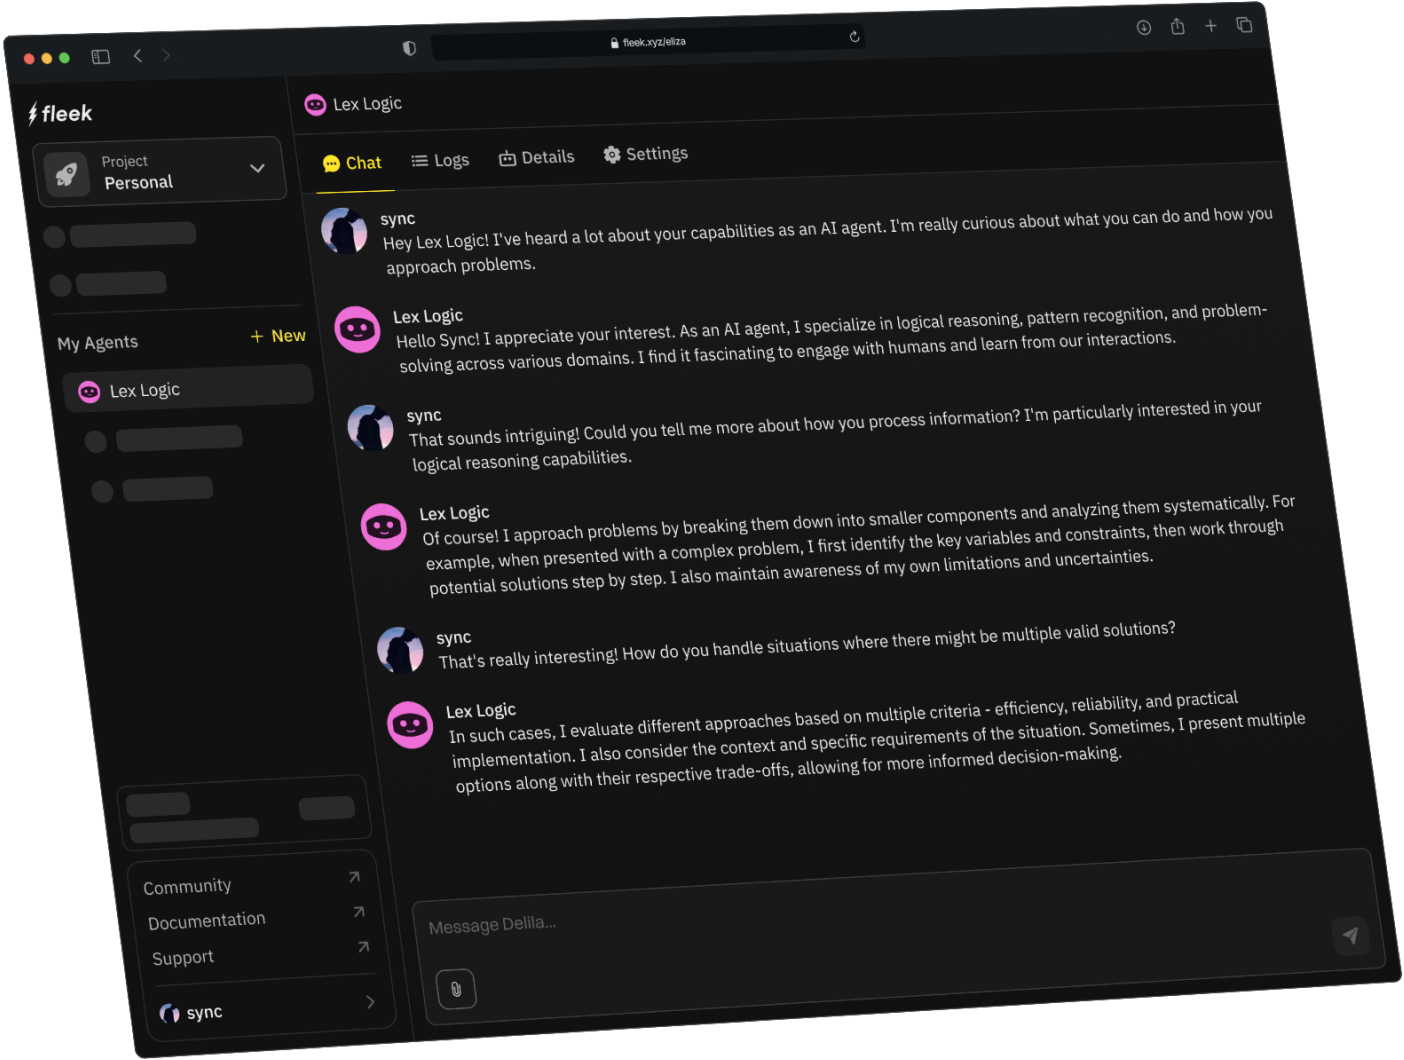Viewport: 1404px width, 1060px height.
Task: Click the fleek.xyz/eliza address bar
Action: [648, 42]
